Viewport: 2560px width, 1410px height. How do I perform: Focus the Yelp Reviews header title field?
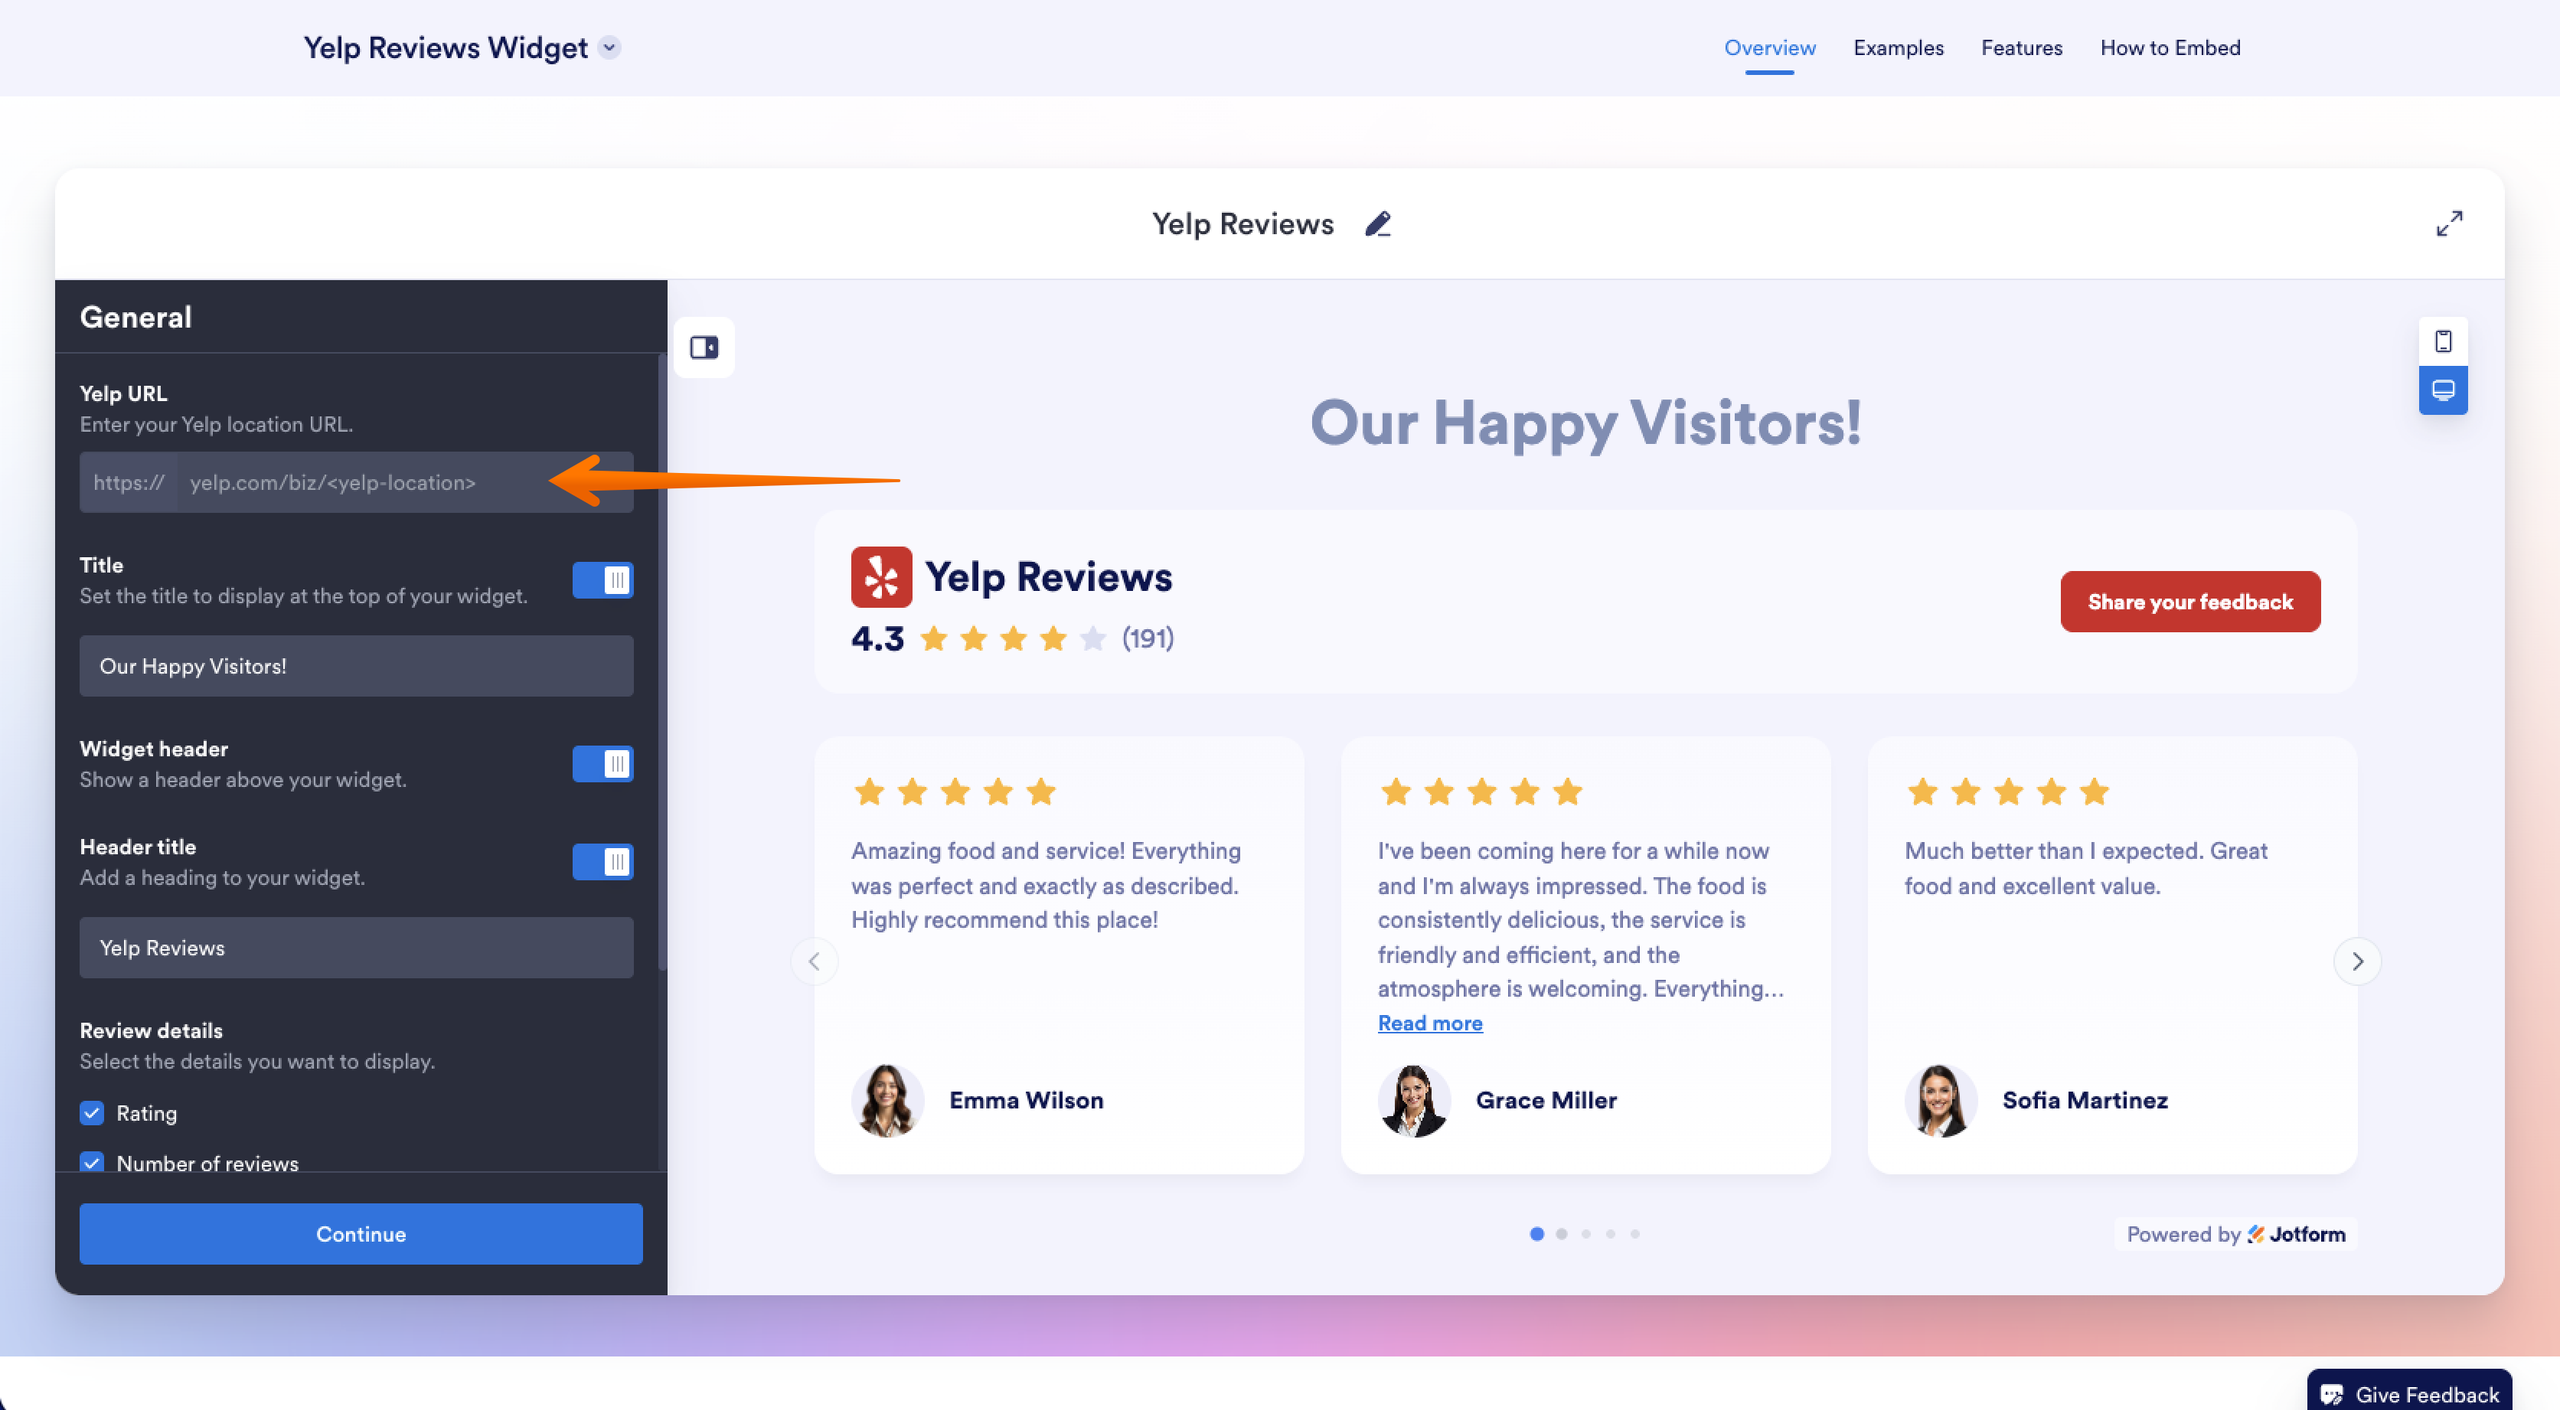tap(356, 948)
